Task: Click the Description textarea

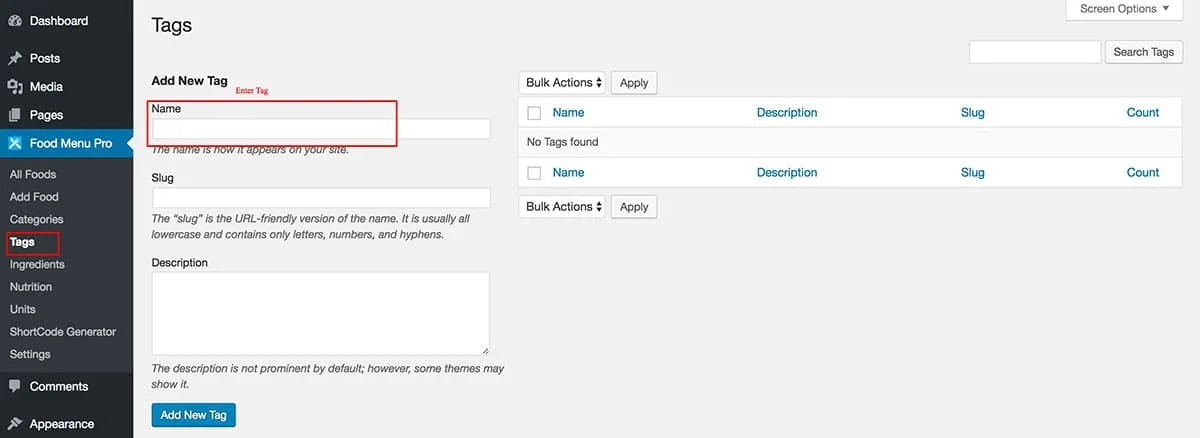Action: (321, 313)
